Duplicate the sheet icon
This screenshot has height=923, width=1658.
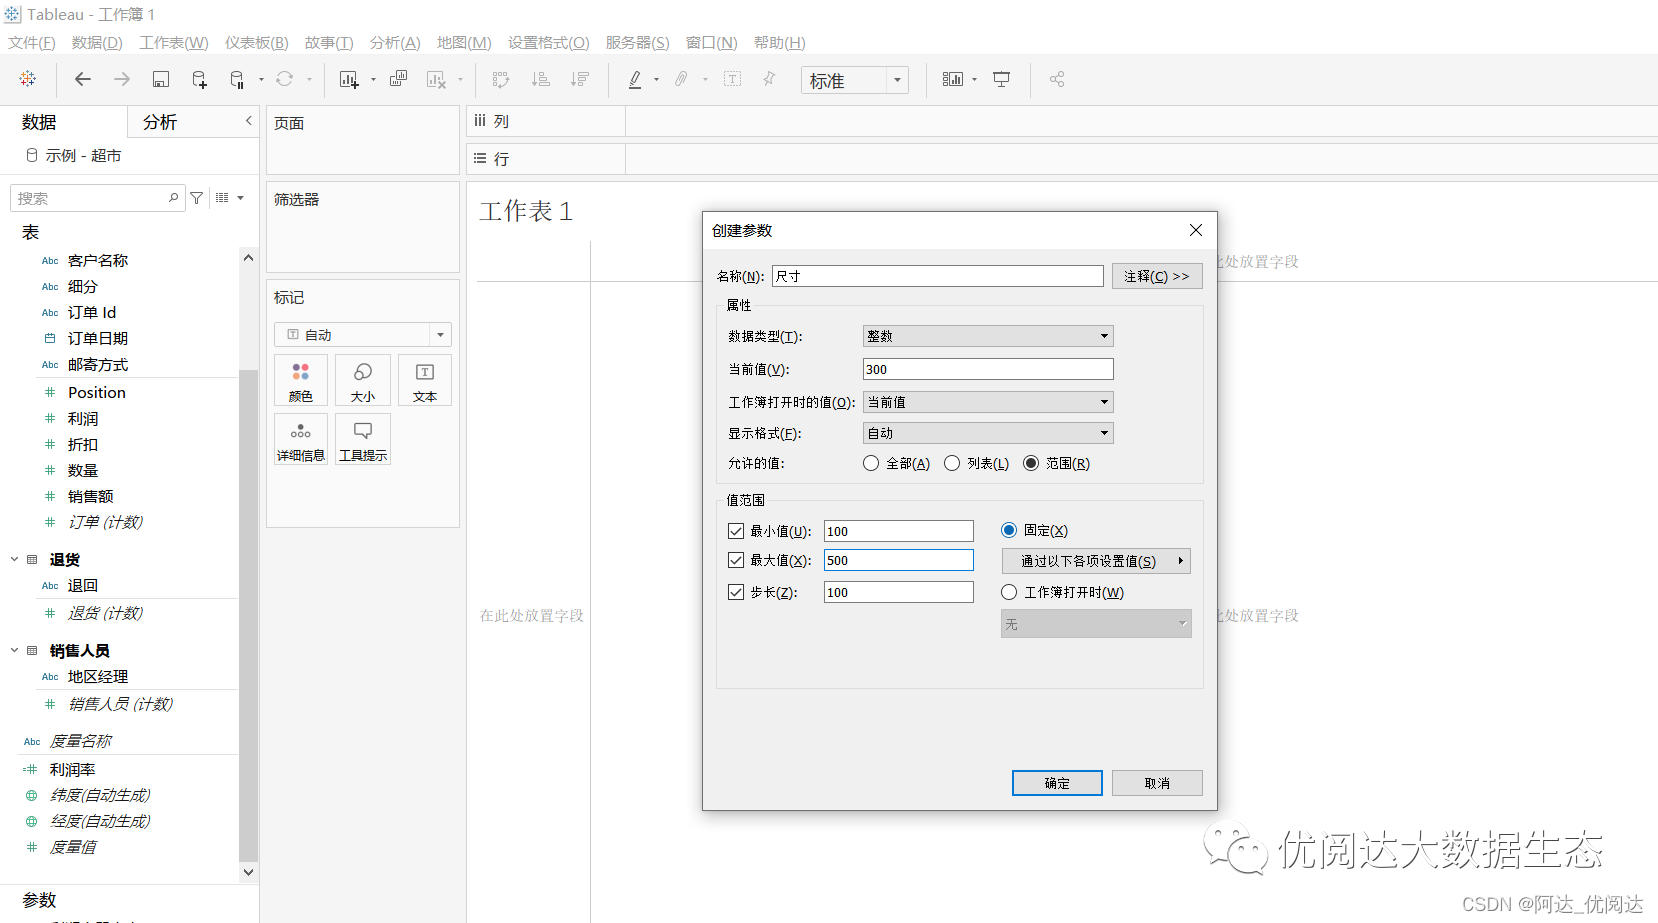(x=398, y=79)
